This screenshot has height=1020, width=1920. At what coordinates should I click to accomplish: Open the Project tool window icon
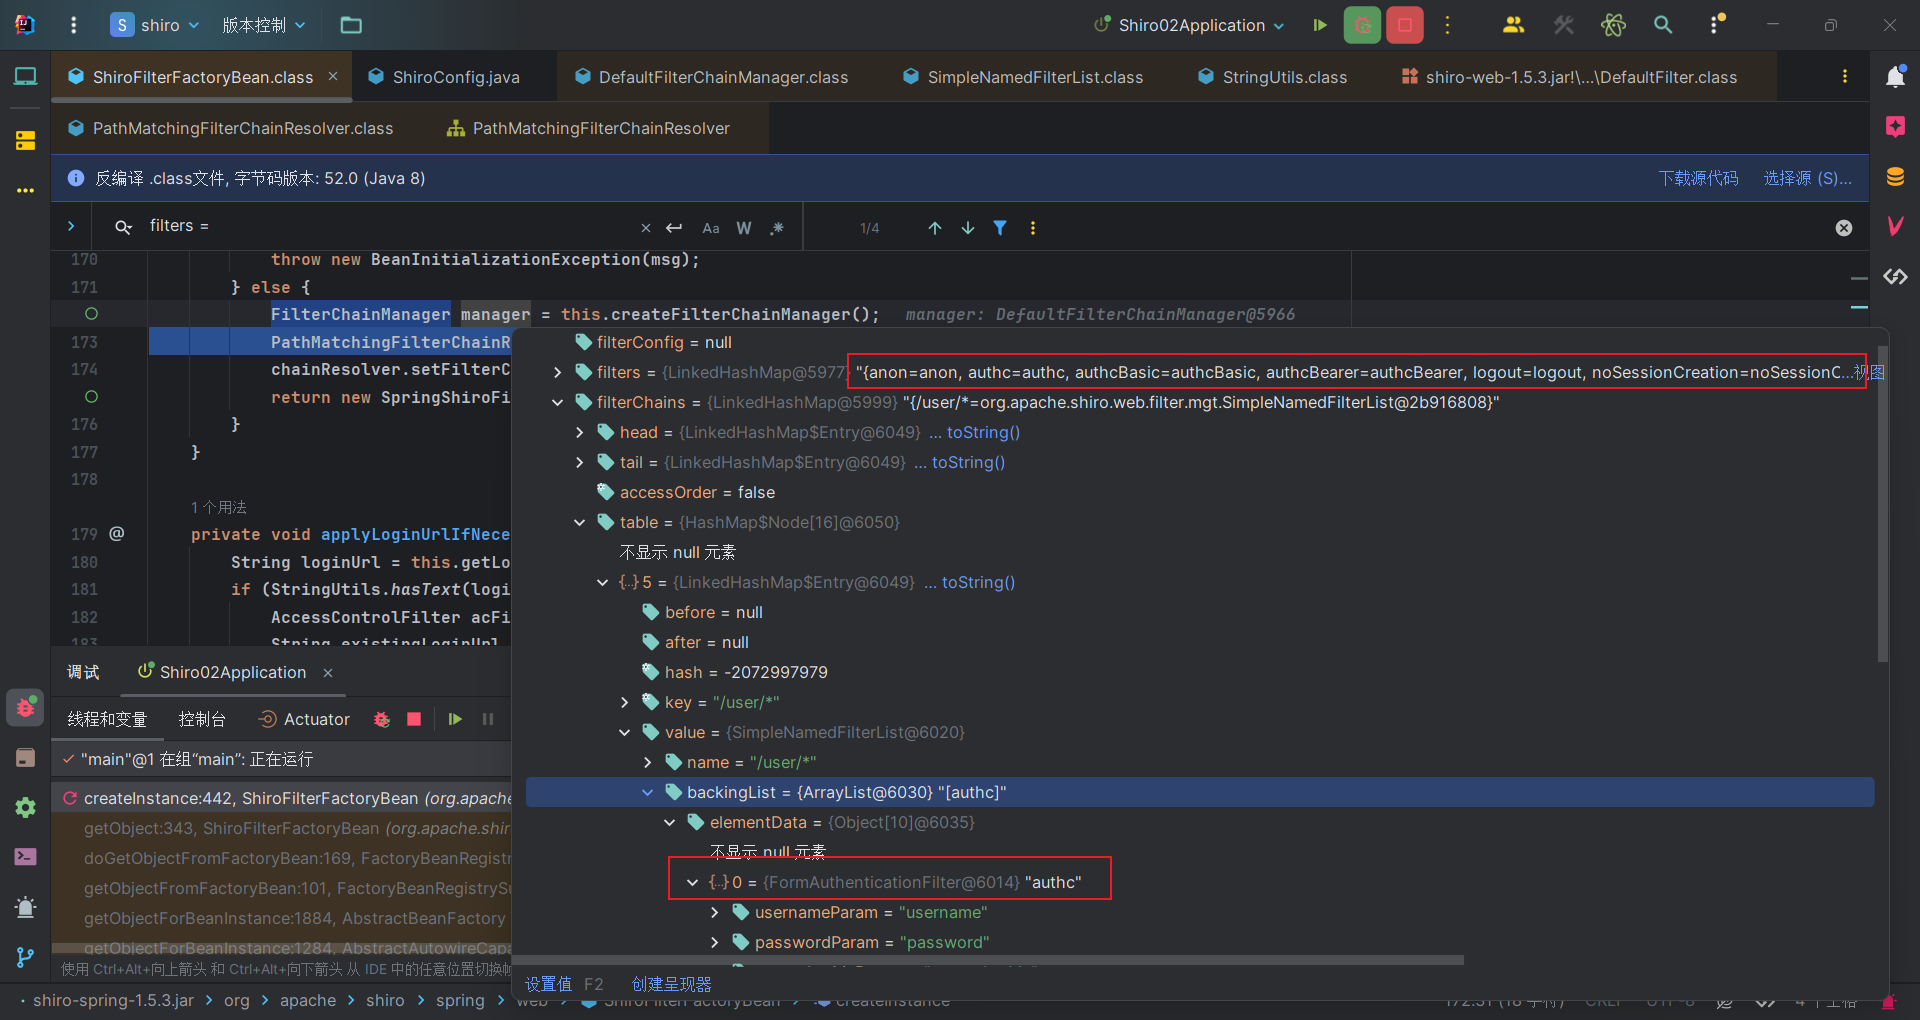tap(26, 76)
